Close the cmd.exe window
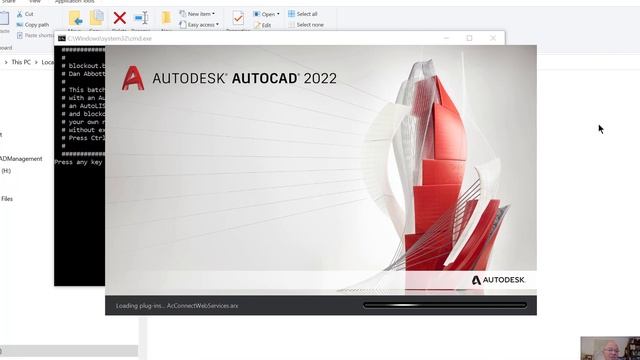Viewport: 640px width, 360px height. tap(493, 38)
